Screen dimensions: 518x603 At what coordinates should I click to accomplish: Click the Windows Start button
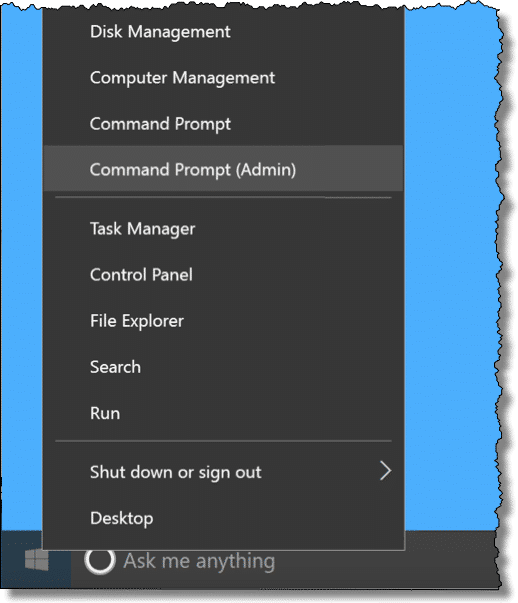point(36,560)
